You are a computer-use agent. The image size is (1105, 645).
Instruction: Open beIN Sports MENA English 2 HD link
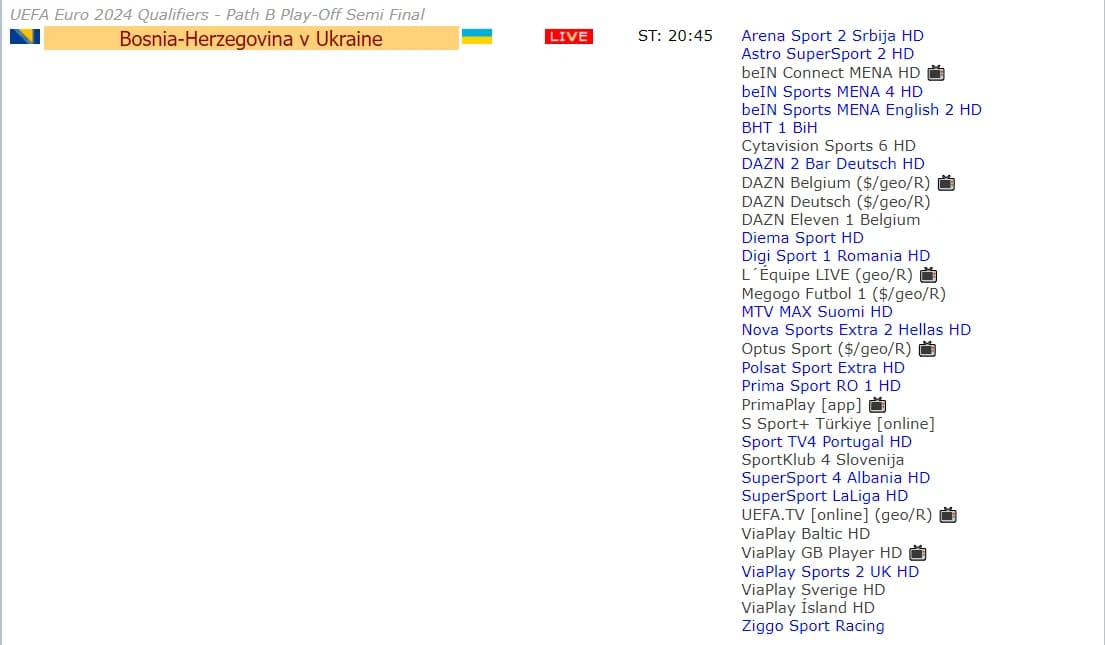pyautogui.click(x=861, y=109)
